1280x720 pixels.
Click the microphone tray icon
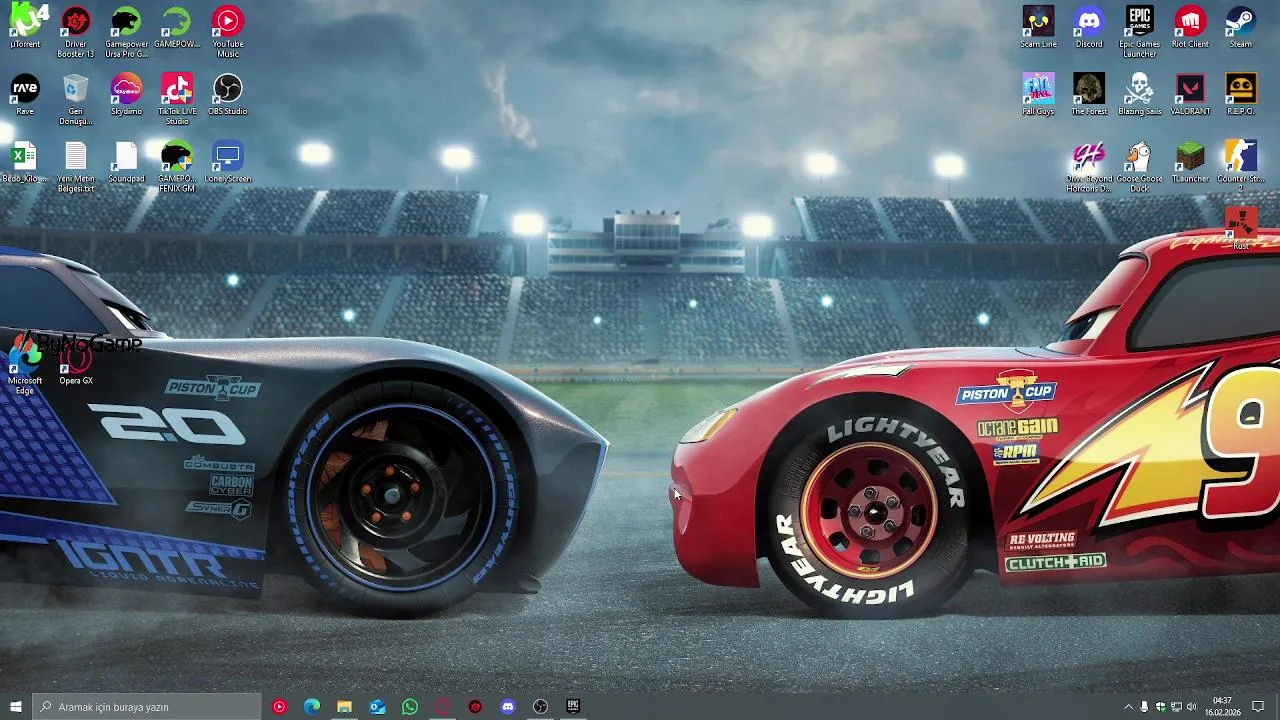click(x=1145, y=707)
